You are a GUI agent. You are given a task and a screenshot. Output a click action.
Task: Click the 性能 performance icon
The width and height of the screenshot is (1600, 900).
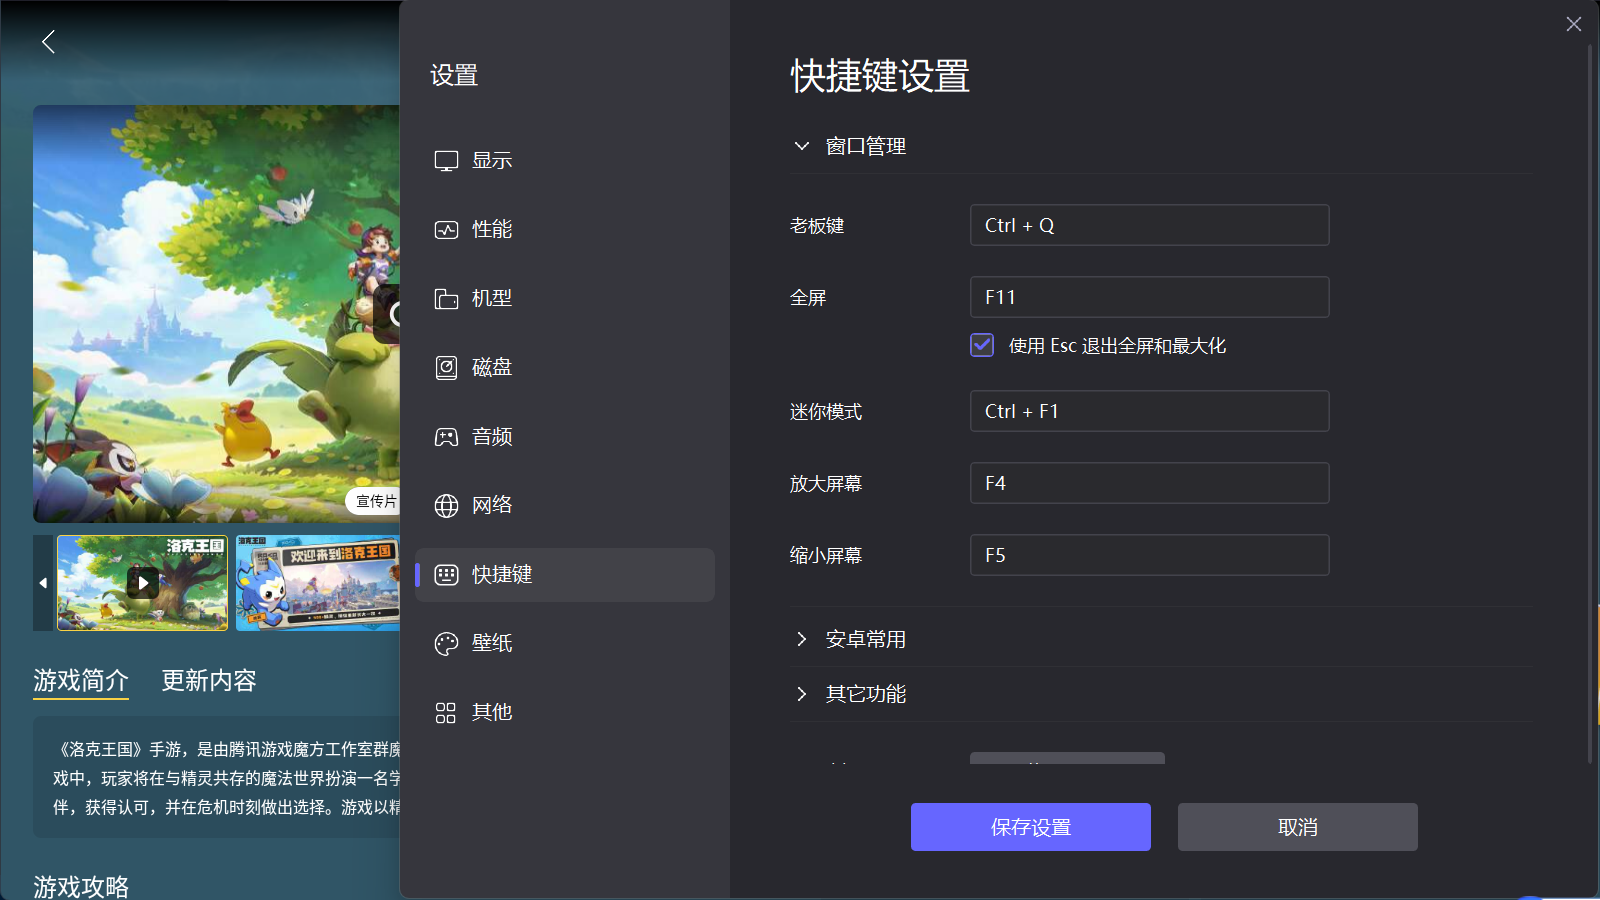446,230
